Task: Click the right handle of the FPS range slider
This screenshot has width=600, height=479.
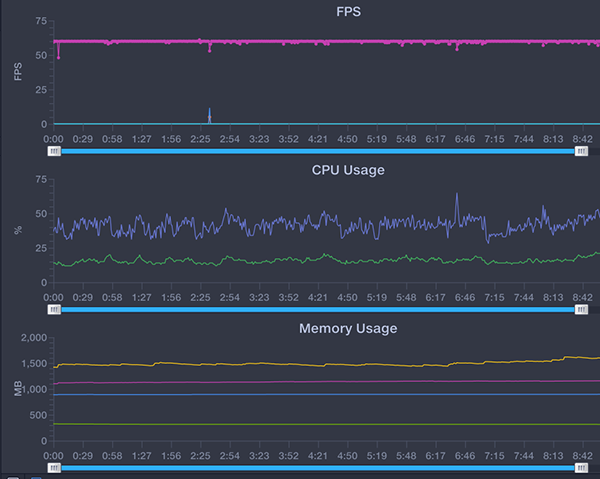Action: click(581, 152)
